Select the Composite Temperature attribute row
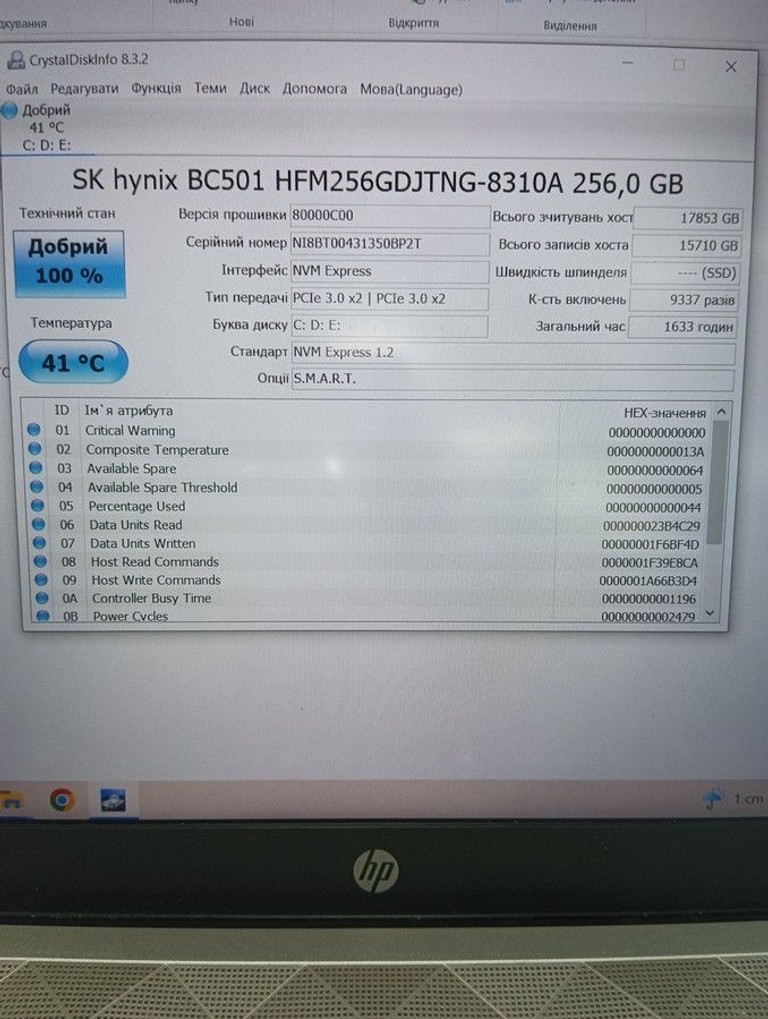The image size is (768, 1019). 367,450
